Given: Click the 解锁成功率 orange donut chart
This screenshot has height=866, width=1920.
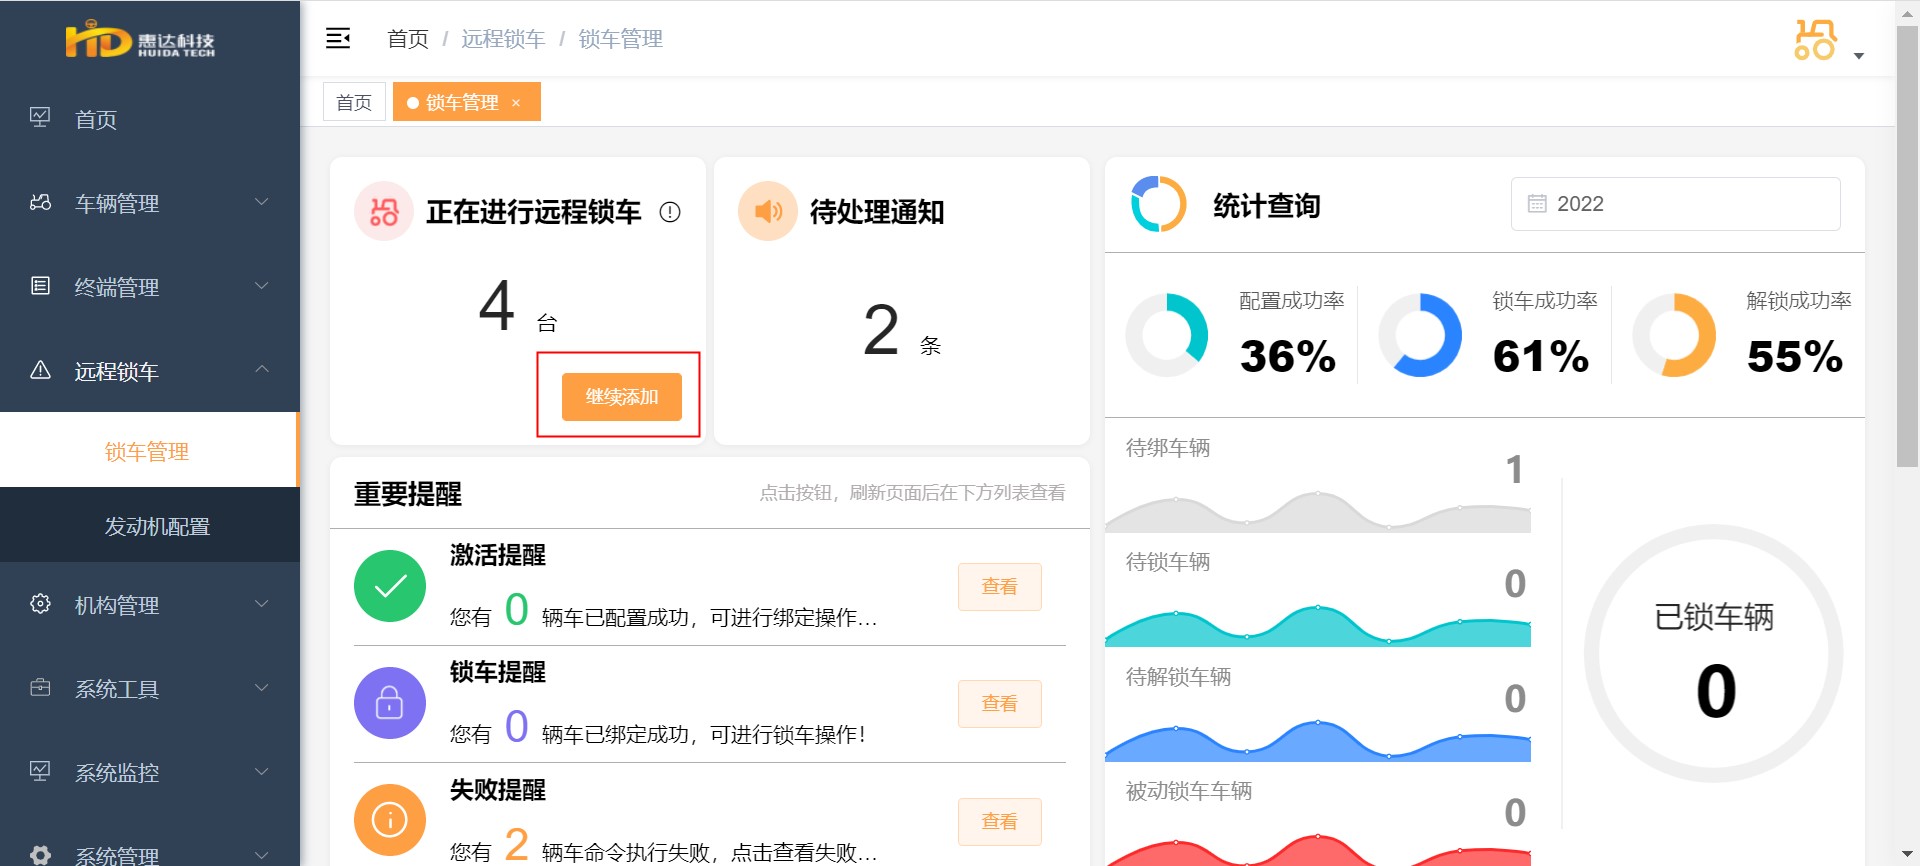Looking at the screenshot, I should (1674, 335).
